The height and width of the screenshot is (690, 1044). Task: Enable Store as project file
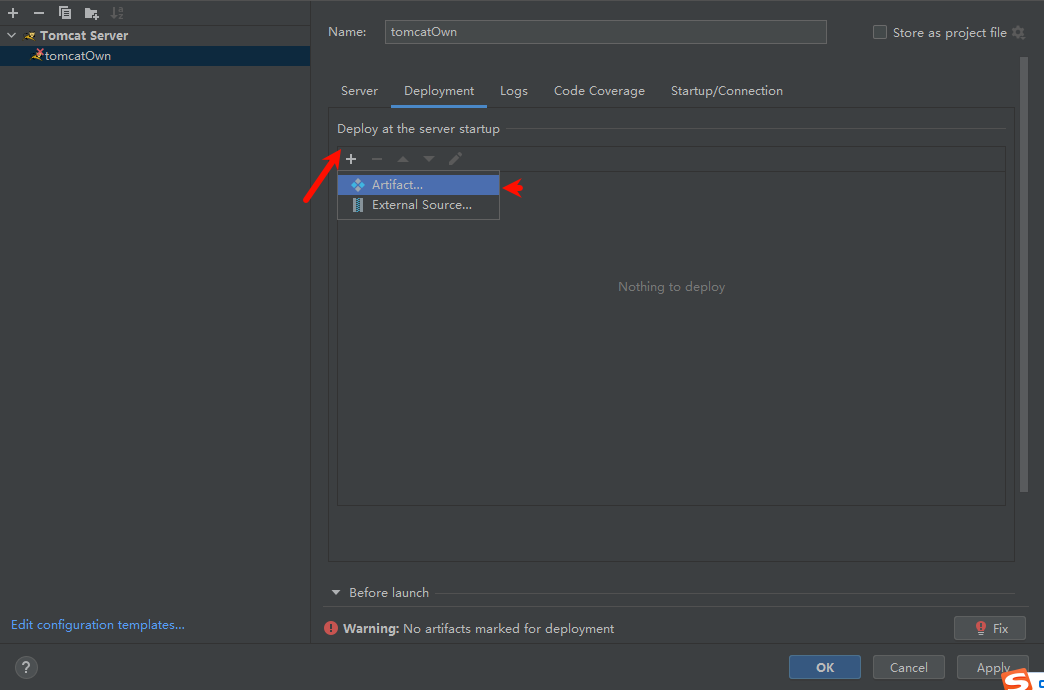pyautogui.click(x=880, y=32)
